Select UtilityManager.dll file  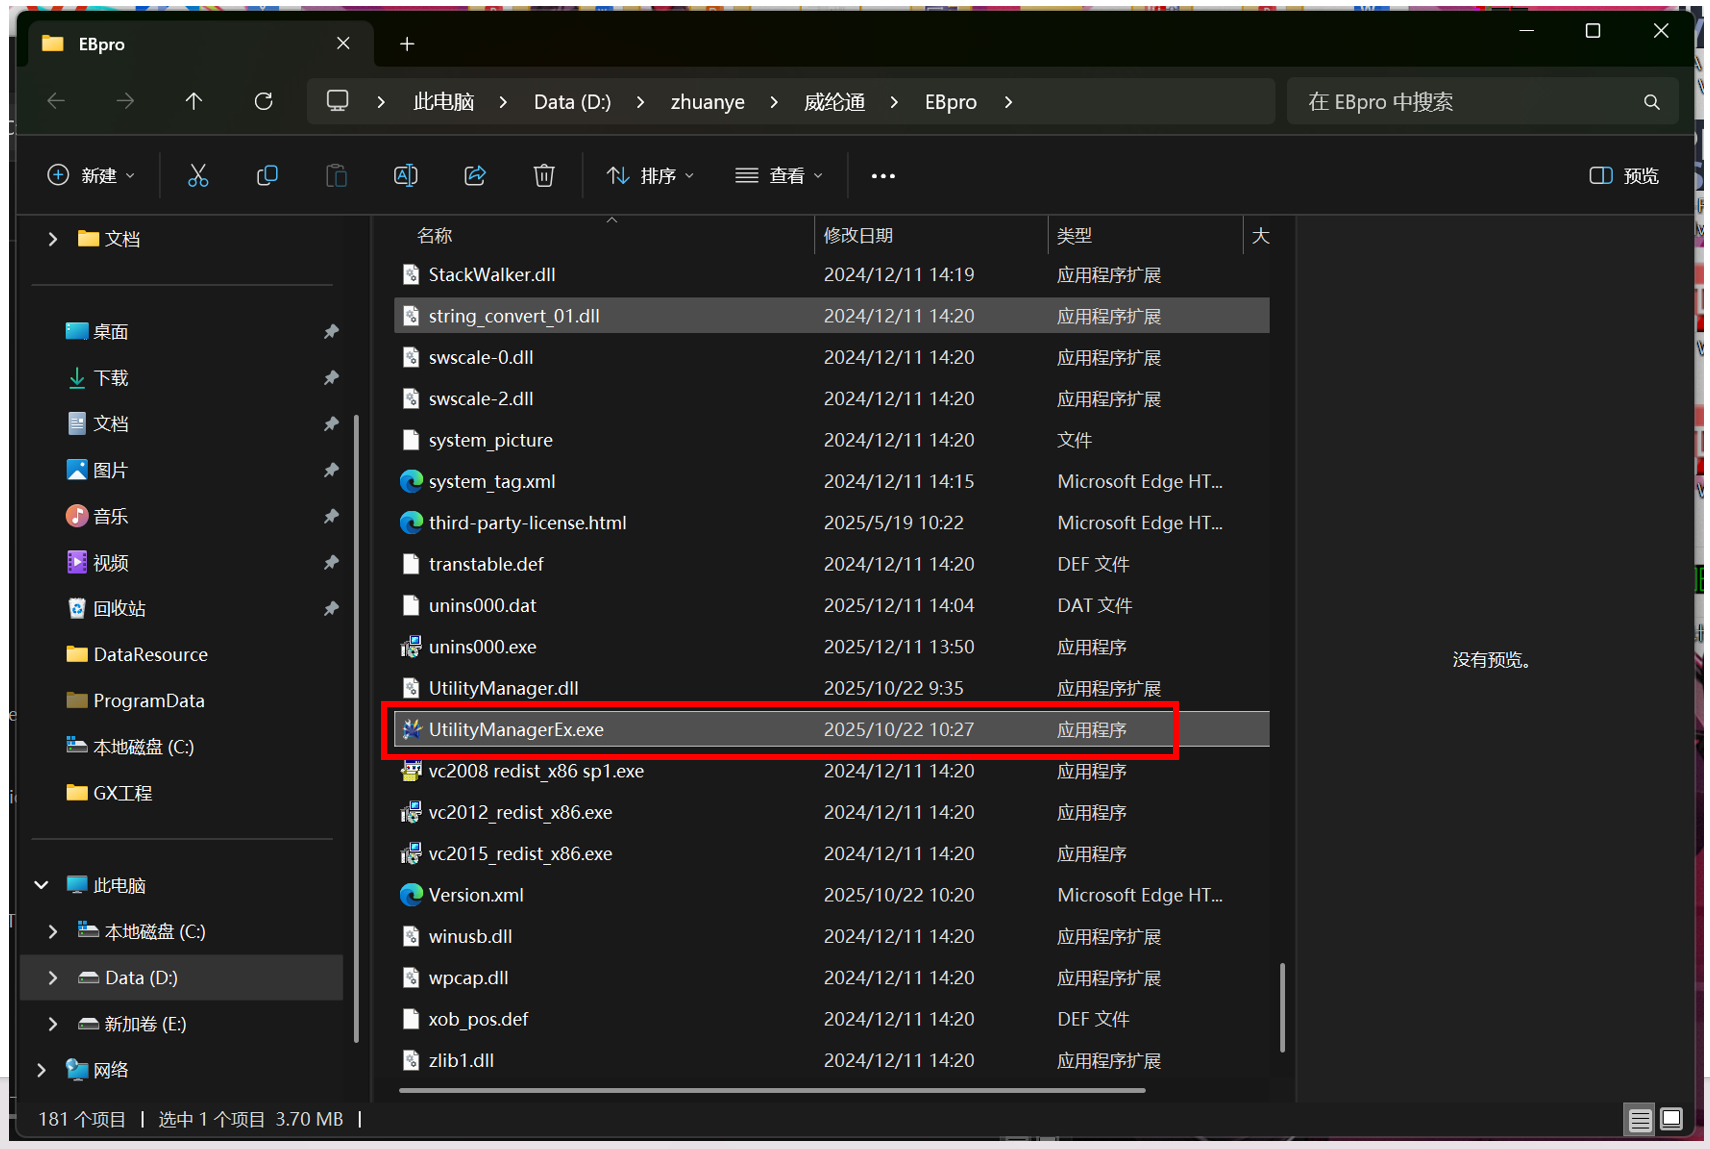[x=832, y=688]
